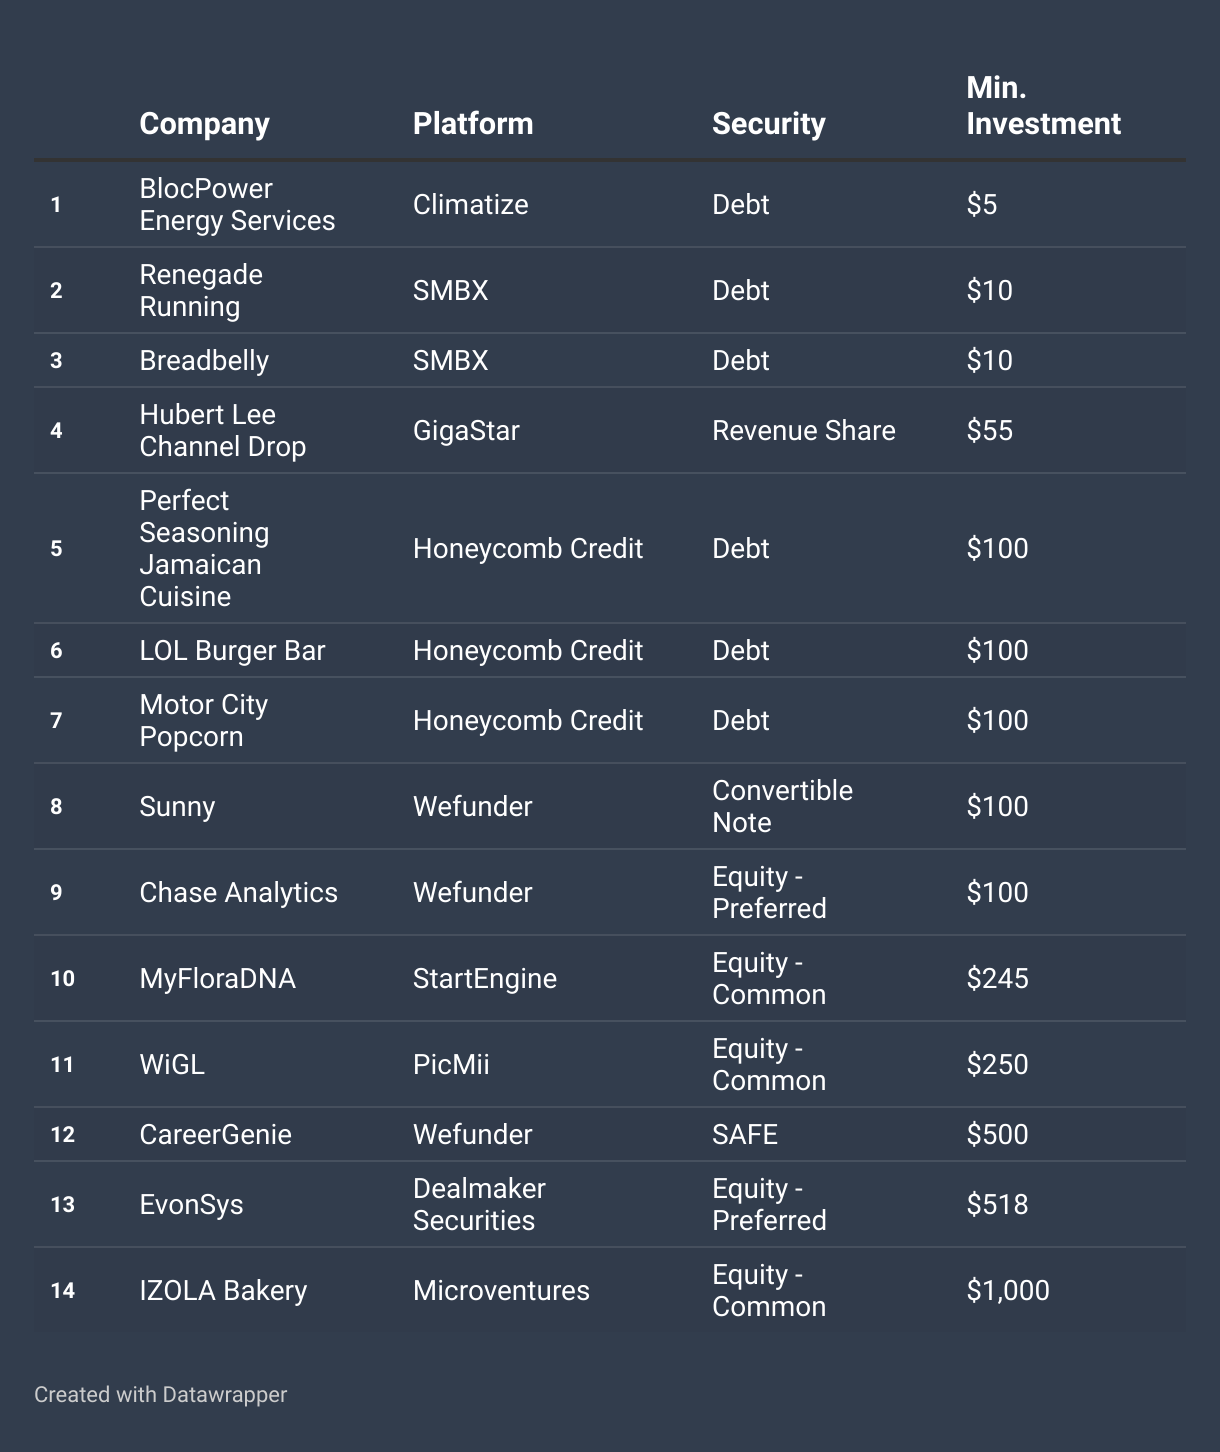Screen dimensions: 1220x1452
Task: Click the Motor City Popcorn entry
Action: point(204,721)
